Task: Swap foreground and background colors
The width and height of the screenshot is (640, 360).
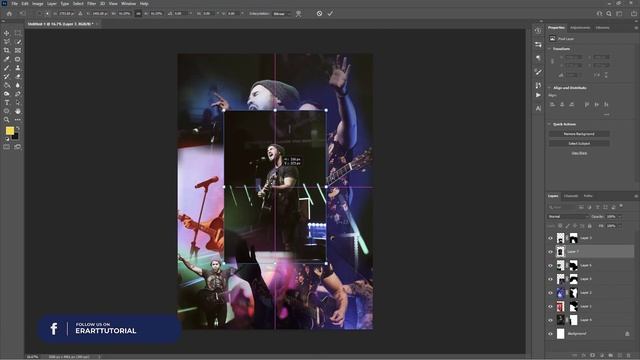Action: tap(18, 128)
